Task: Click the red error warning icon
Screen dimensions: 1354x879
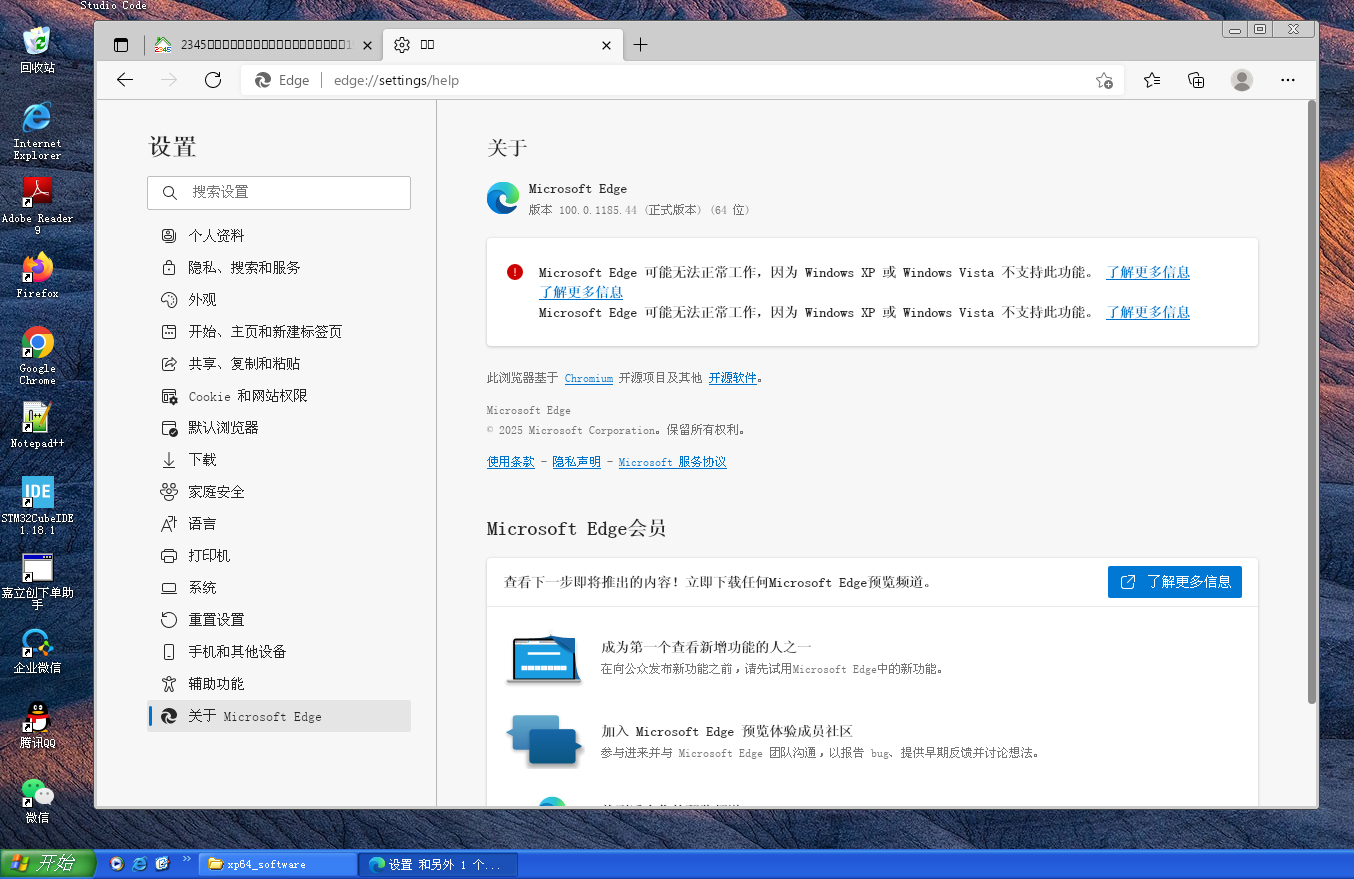Action: click(x=515, y=272)
